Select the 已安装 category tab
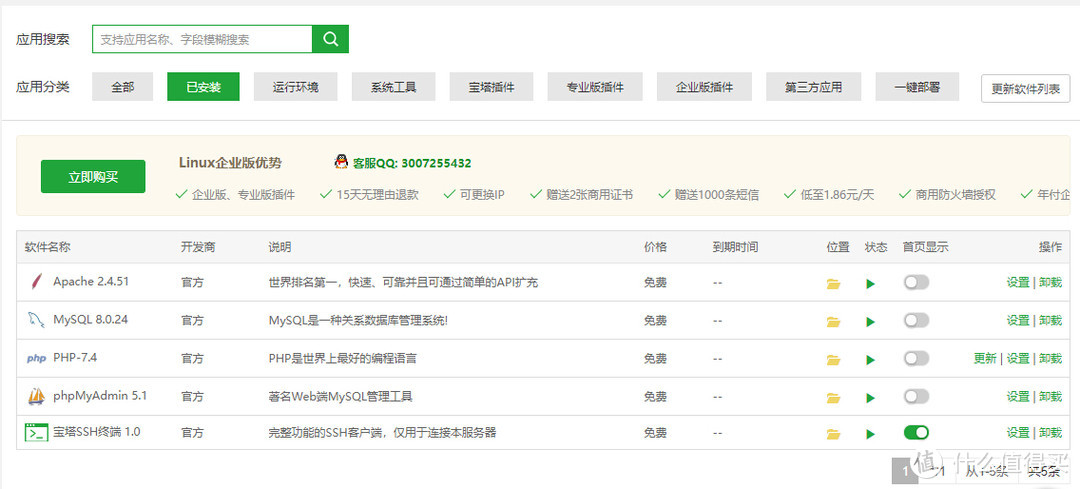Image resolution: width=1080 pixels, height=489 pixels. (x=203, y=87)
